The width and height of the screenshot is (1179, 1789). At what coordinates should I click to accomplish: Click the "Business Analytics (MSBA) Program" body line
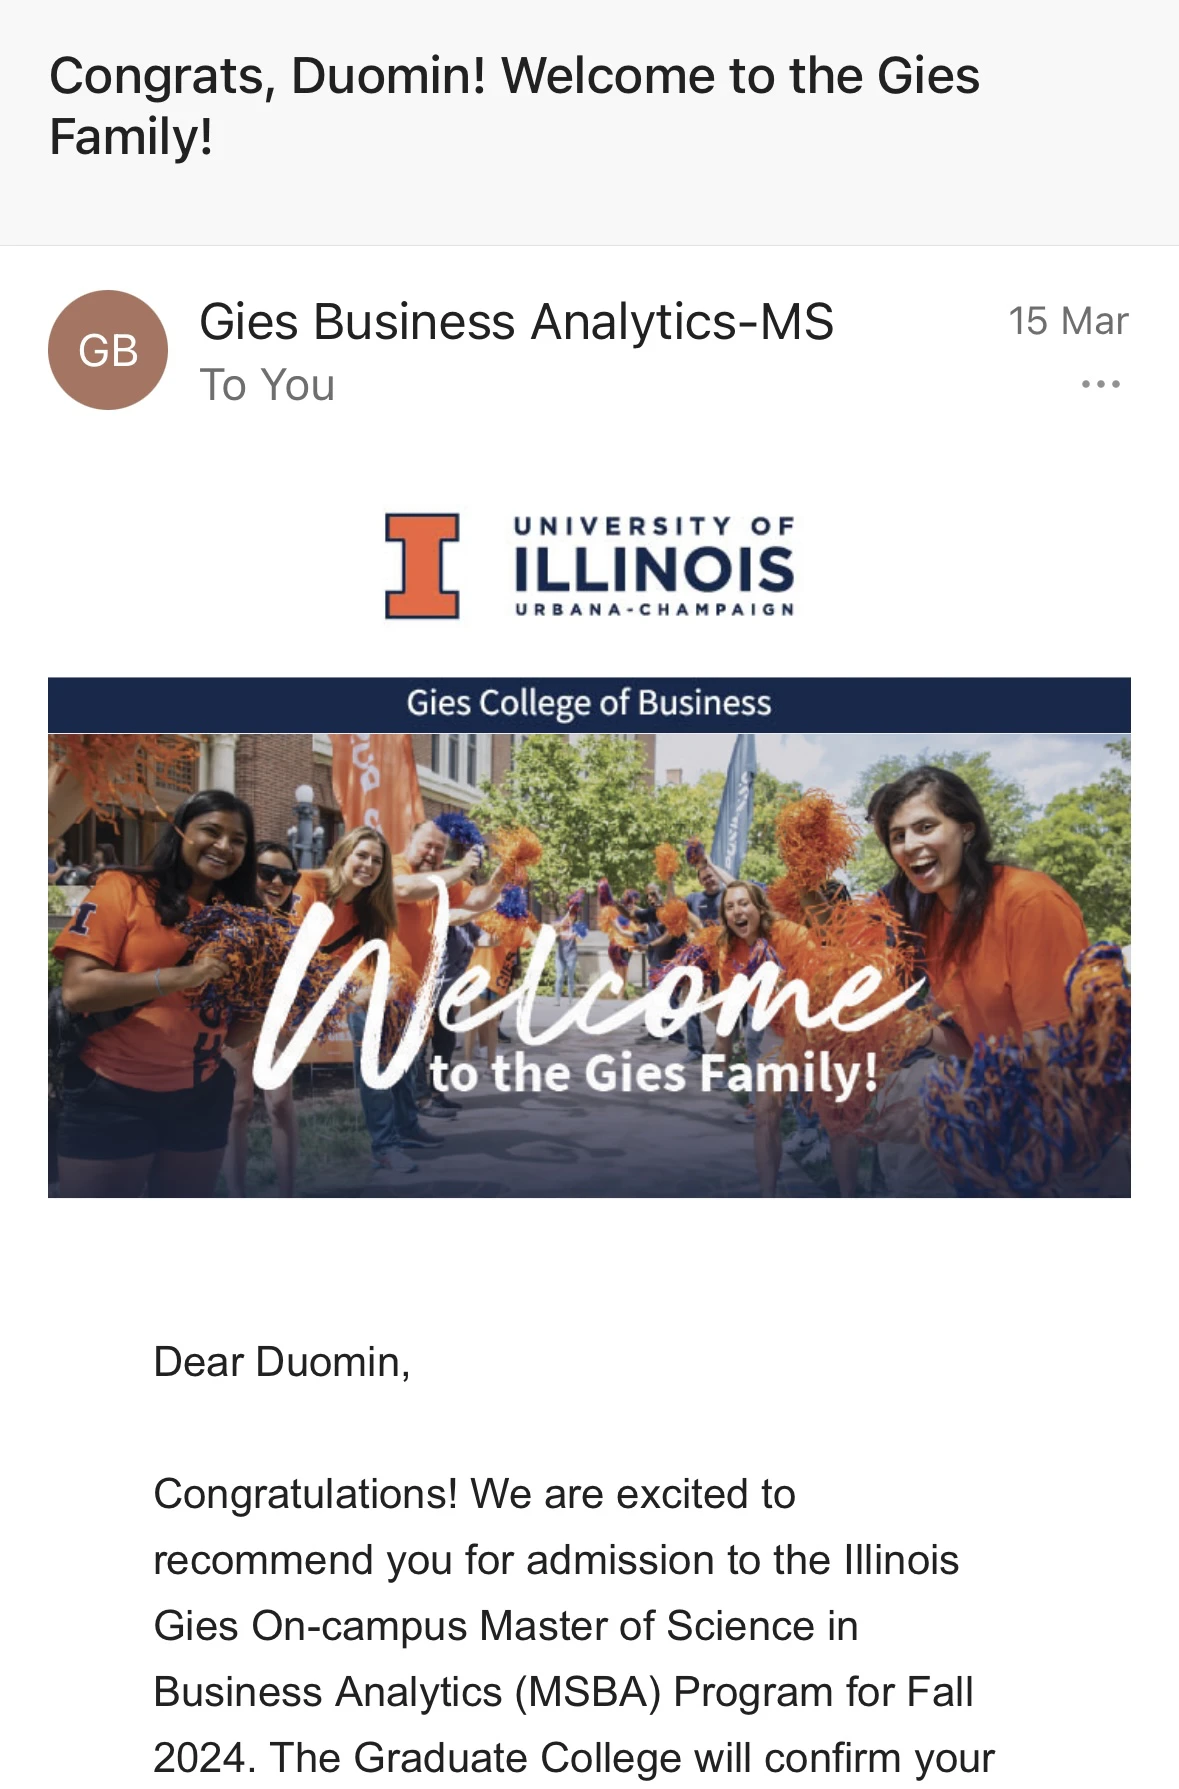(563, 1692)
